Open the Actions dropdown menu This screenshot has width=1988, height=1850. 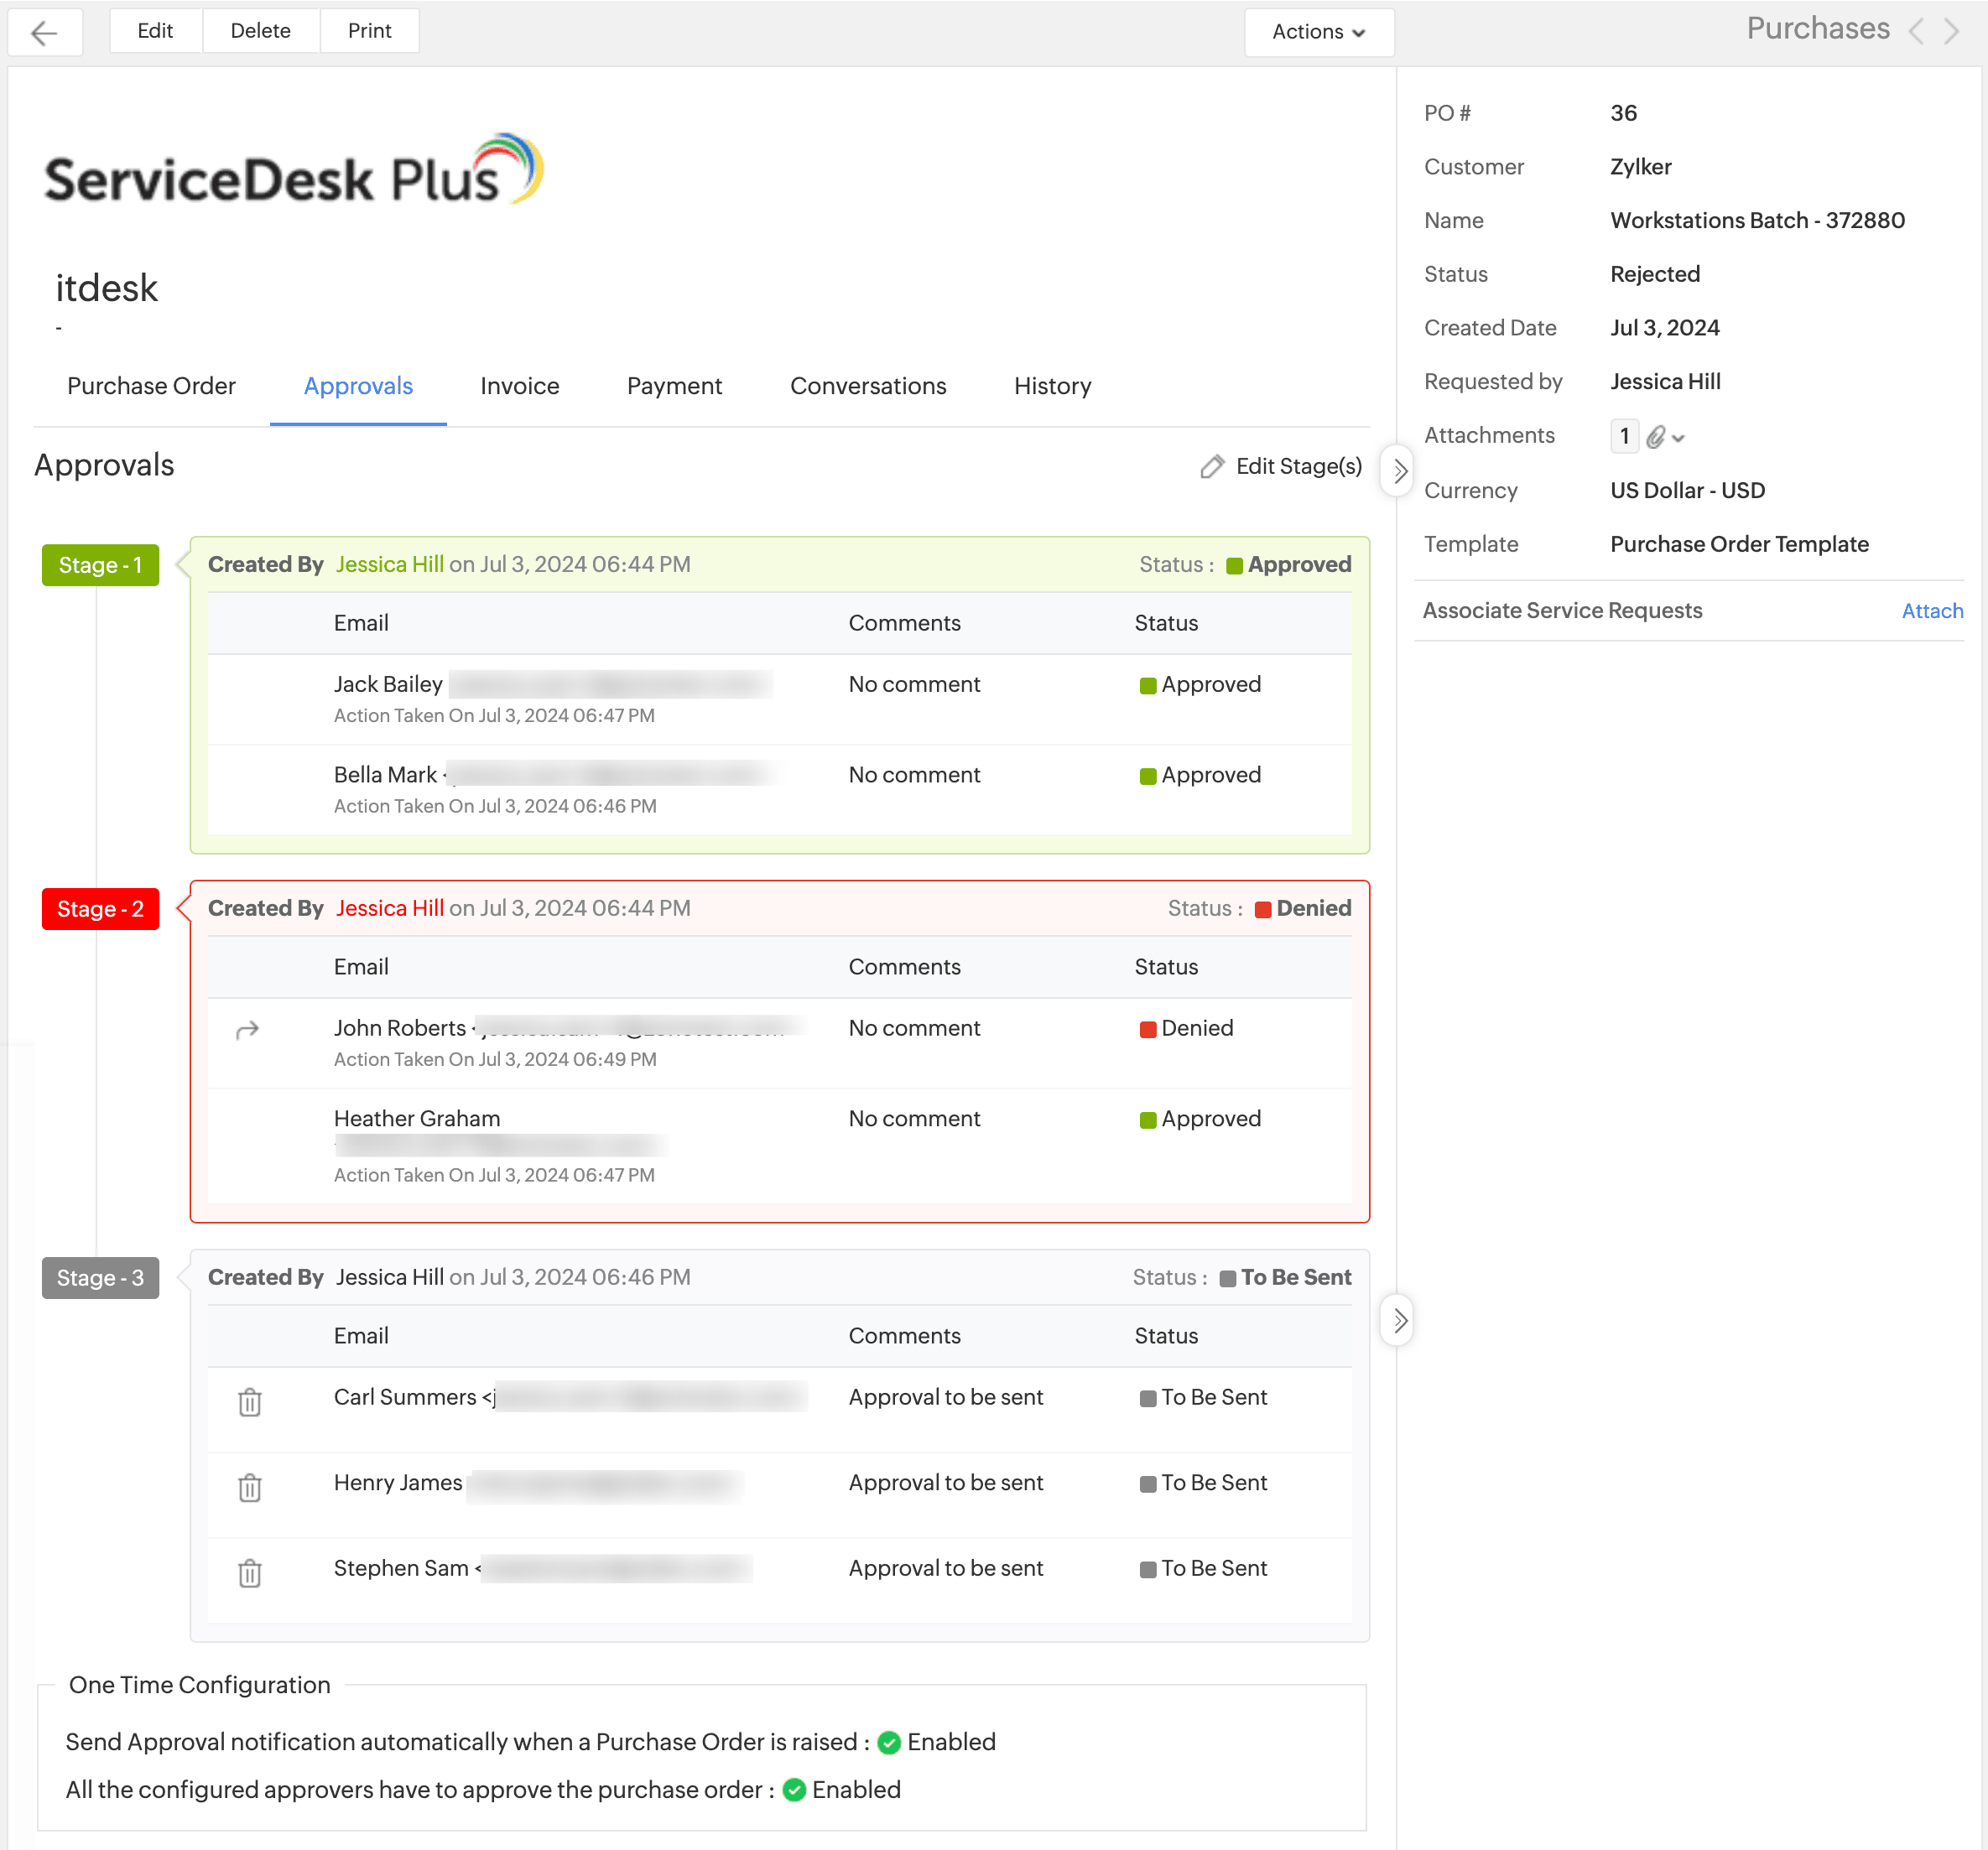pyautogui.click(x=1317, y=32)
